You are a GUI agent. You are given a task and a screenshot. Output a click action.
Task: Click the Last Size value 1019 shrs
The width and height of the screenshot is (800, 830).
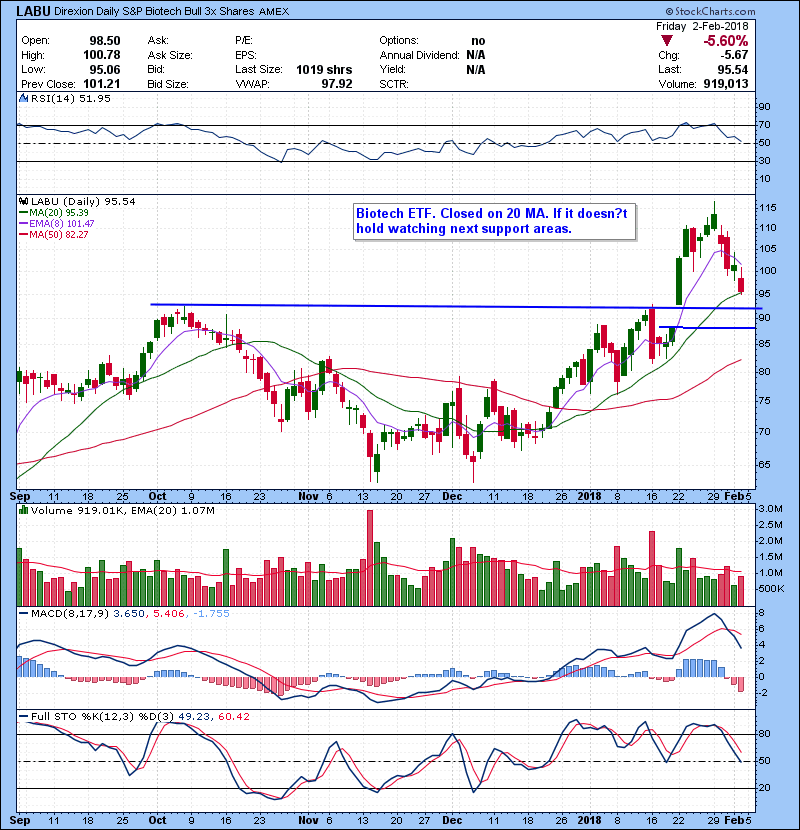coord(324,70)
